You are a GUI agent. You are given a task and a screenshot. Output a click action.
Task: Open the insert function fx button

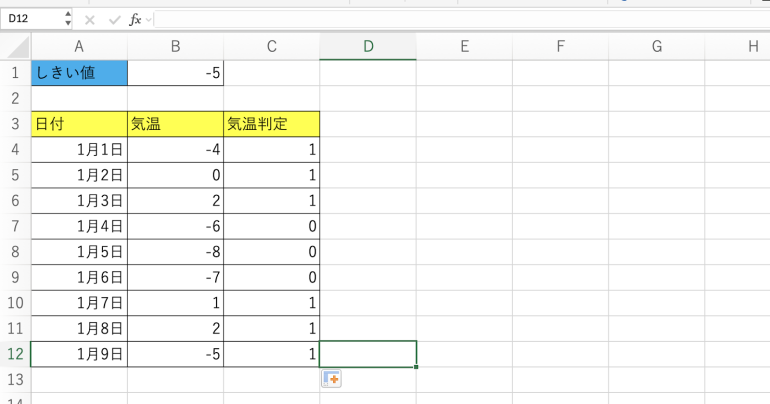coord(135,20)
